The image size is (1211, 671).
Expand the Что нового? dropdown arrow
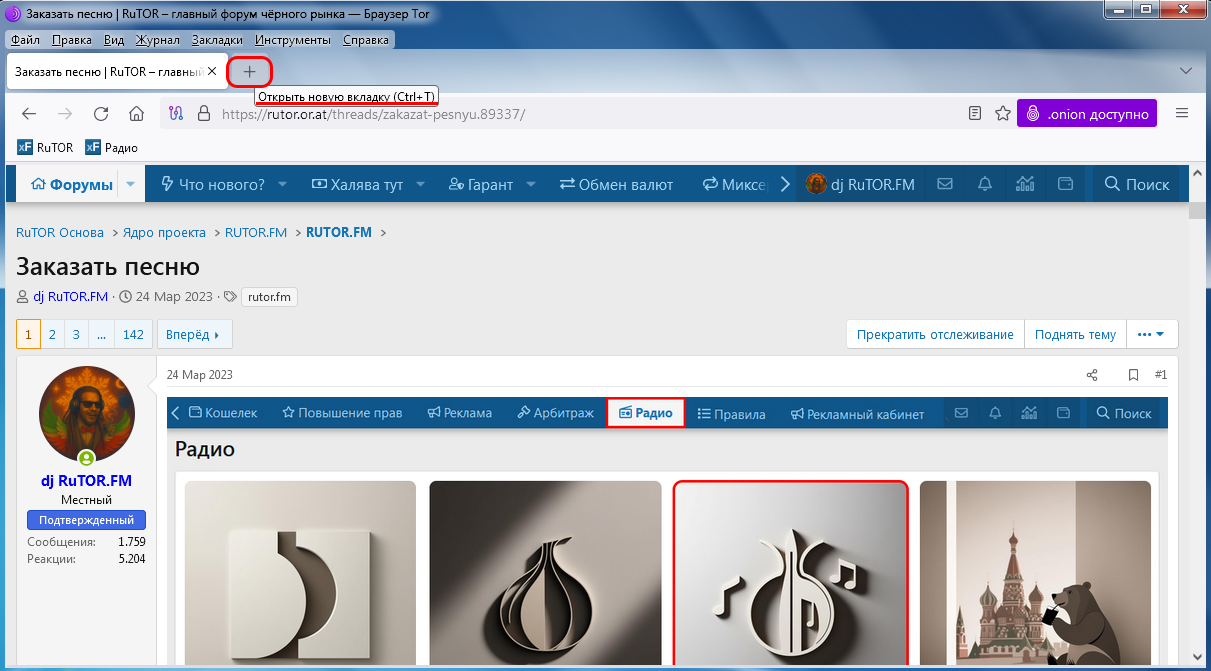pyautogui.click(x=283, y=184)
